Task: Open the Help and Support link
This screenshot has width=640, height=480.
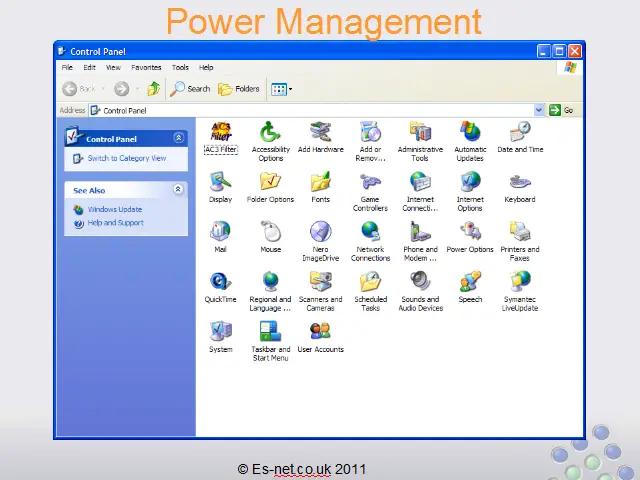Action: tap(116, 223)
